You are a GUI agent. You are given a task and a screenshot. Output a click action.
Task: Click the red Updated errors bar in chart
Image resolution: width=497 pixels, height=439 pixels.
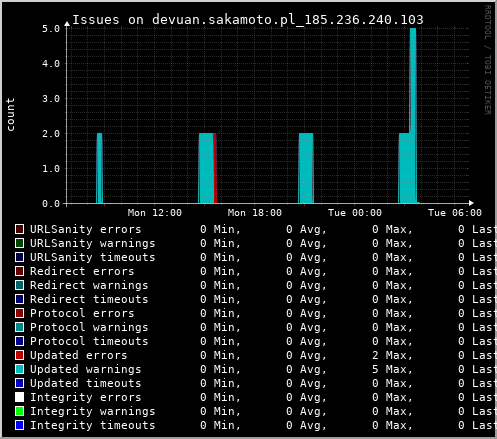tap(215, 168)
